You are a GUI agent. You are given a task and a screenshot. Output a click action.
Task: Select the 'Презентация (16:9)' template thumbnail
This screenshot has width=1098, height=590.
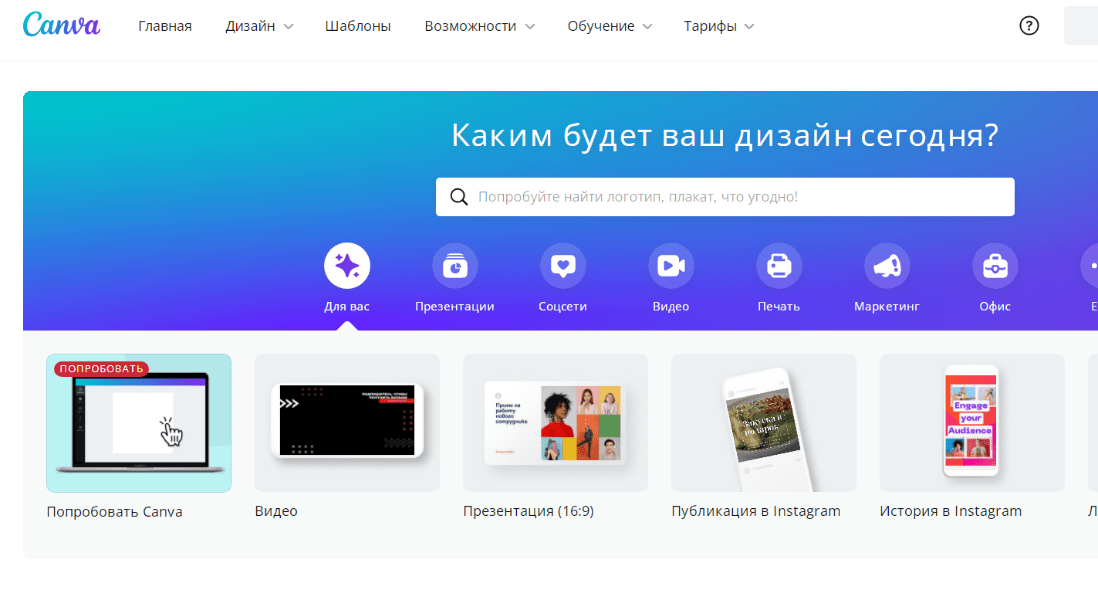click(x=555, y=423)
